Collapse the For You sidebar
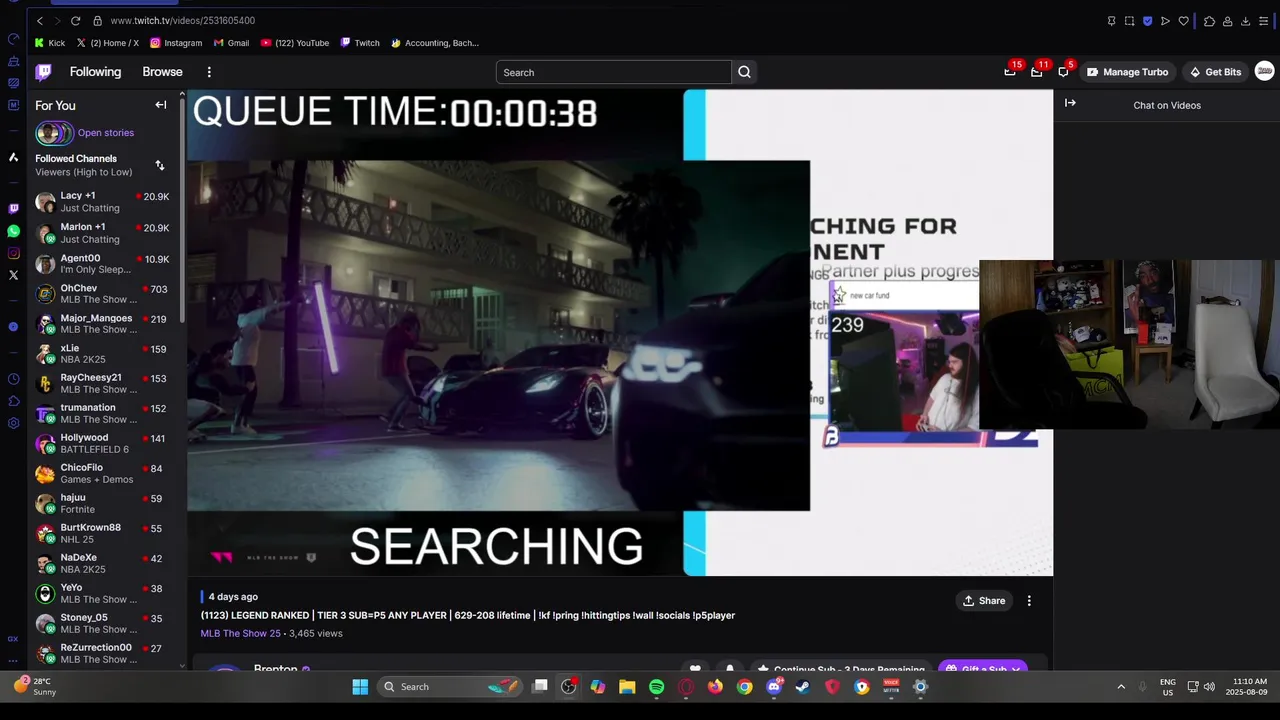1280x720 pixels. (160, 105)
